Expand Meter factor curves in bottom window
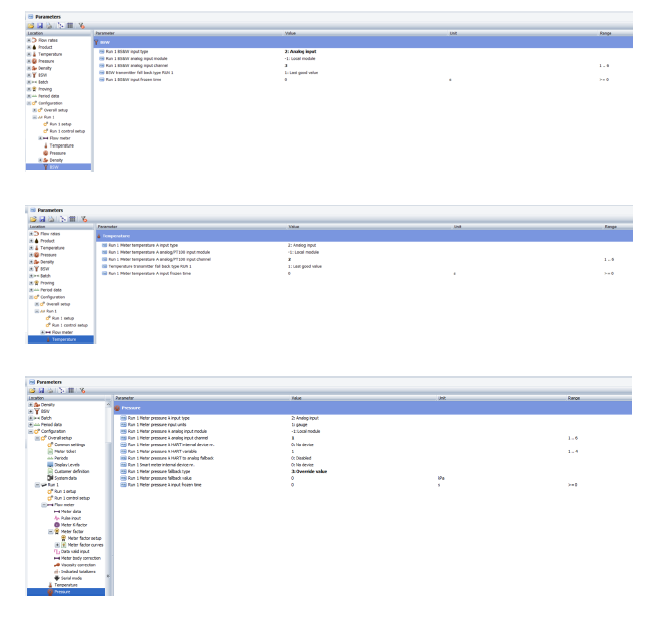651x618 pixels. pyautogui.click(x=57, y=545)
